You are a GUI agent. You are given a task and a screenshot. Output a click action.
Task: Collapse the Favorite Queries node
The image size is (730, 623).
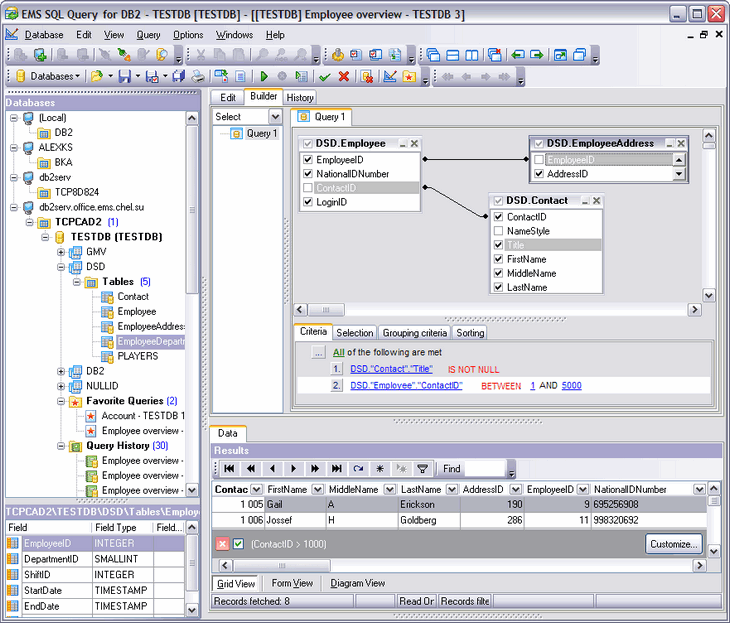(61, 401)
